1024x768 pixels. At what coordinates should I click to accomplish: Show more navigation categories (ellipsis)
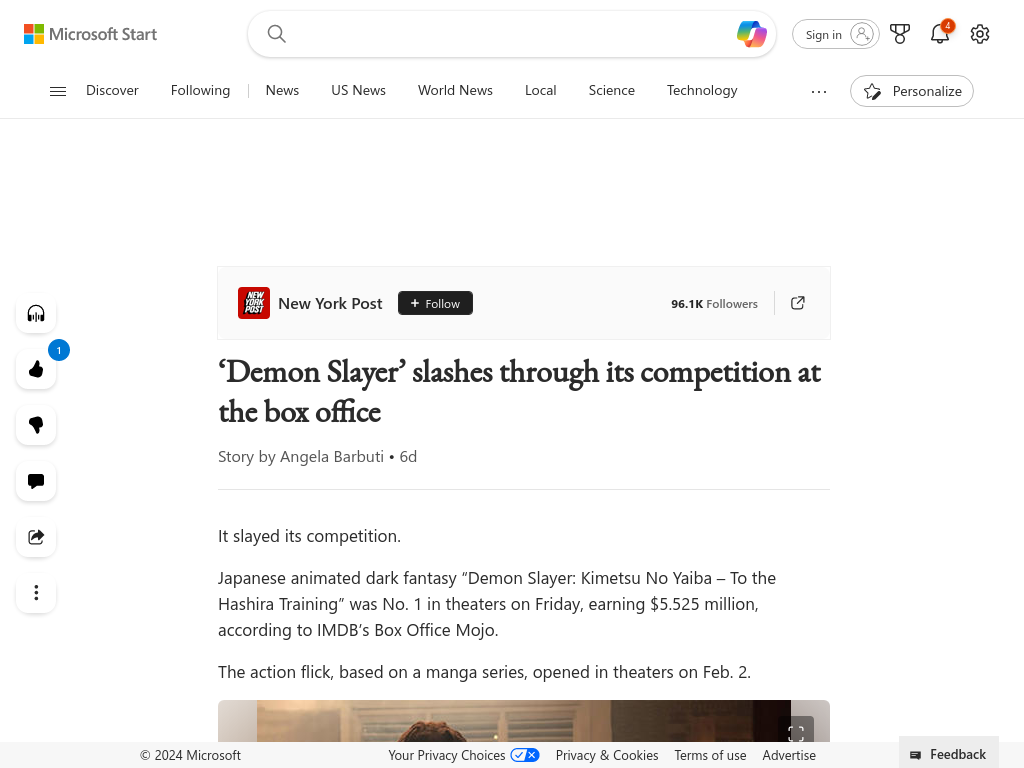(x=819, y=91)
